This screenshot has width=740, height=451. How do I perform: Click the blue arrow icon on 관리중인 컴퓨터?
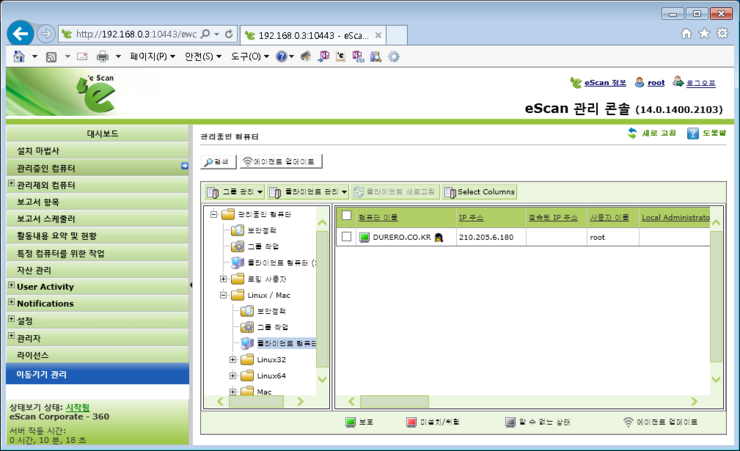pyautogui.click(x=185, y=166)
